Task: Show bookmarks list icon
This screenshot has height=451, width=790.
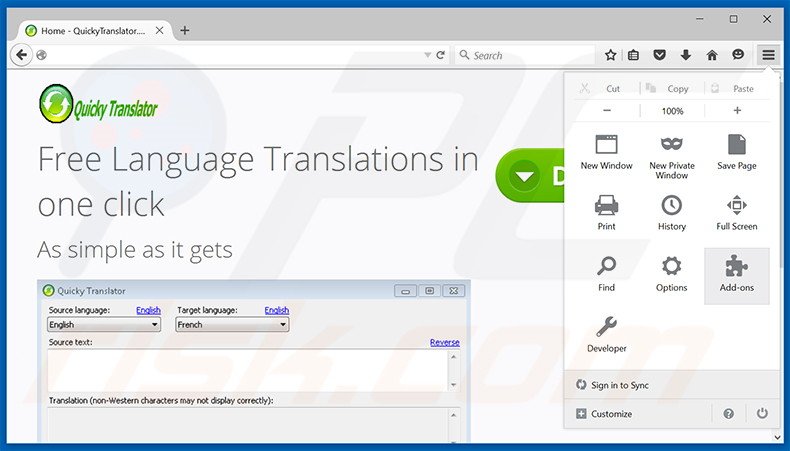Action: tap(633, 55)
